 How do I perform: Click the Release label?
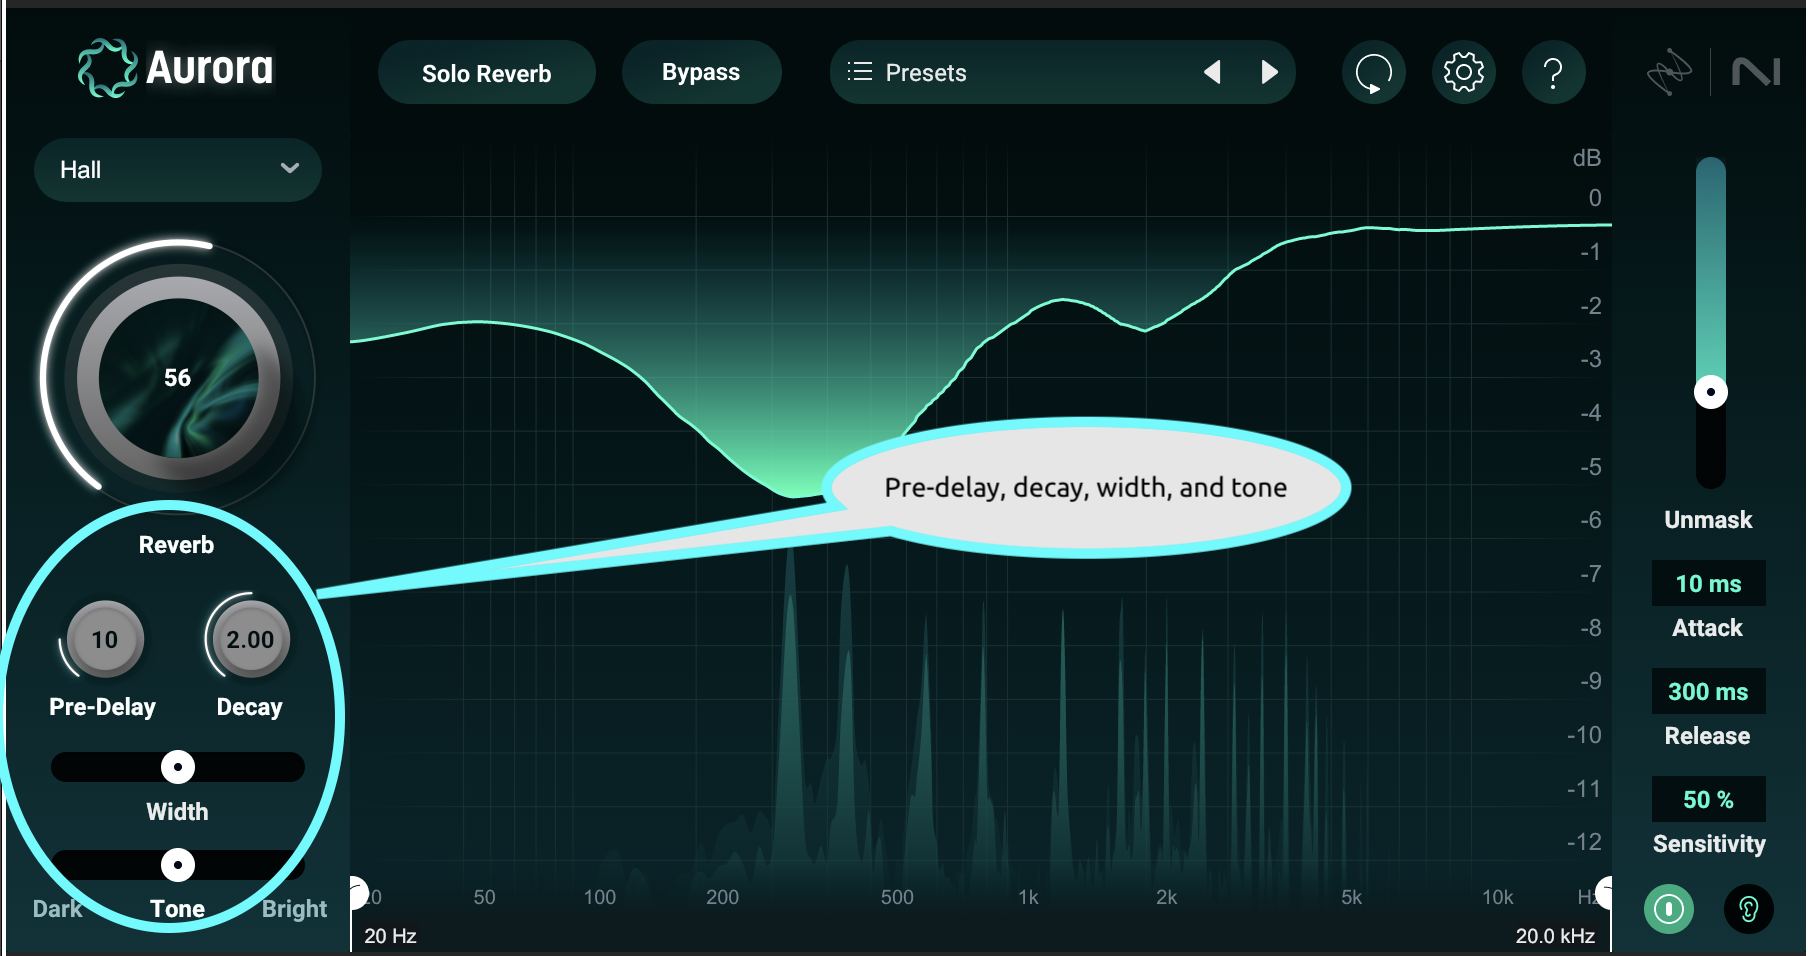pyautogui.click(x=1707, y=736)
